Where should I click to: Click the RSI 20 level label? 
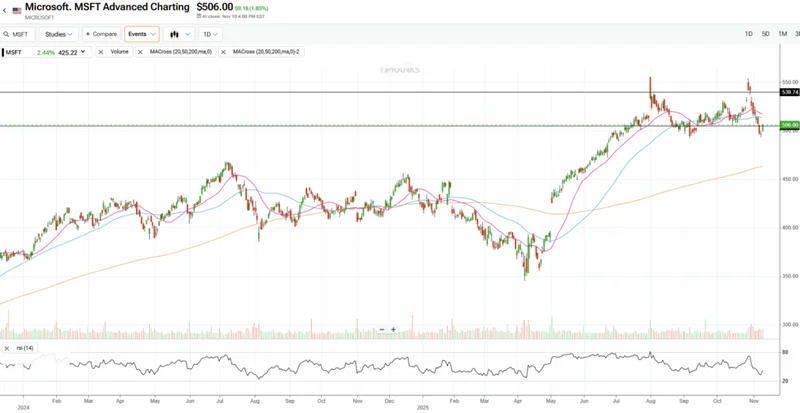(x=785, y=381)
